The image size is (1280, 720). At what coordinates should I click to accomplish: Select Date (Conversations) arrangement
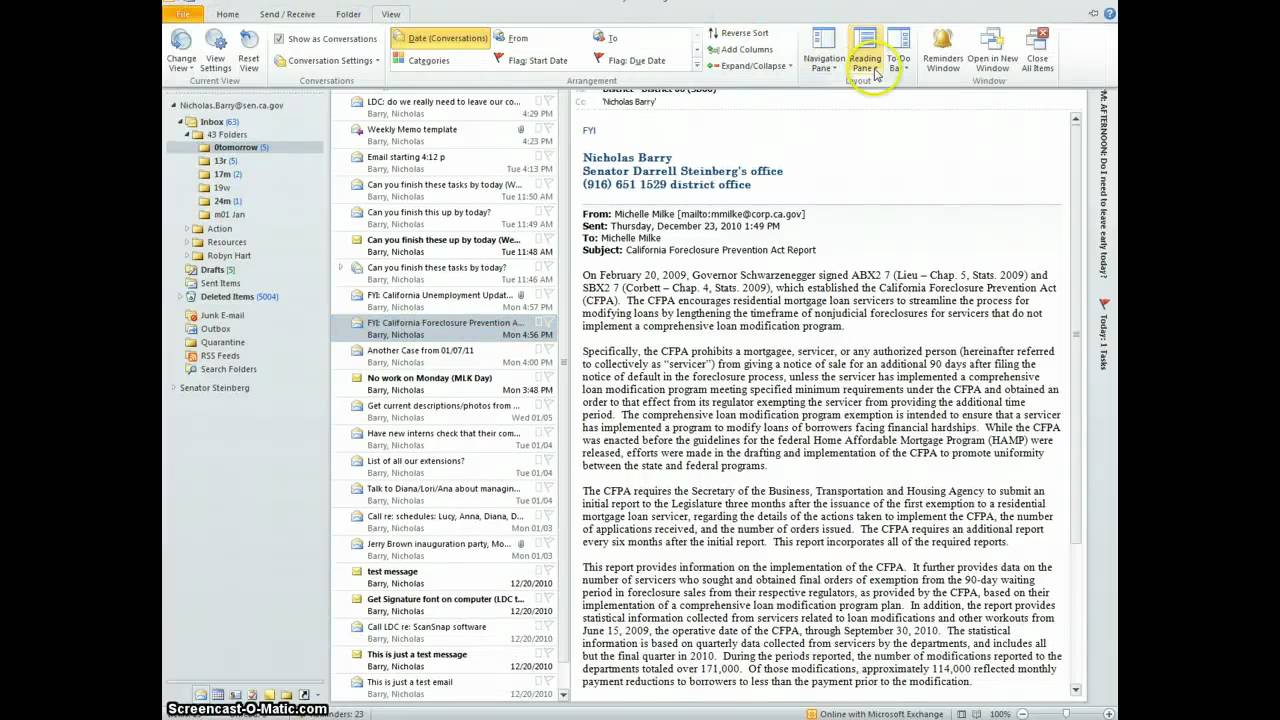(x=440, y=38)
